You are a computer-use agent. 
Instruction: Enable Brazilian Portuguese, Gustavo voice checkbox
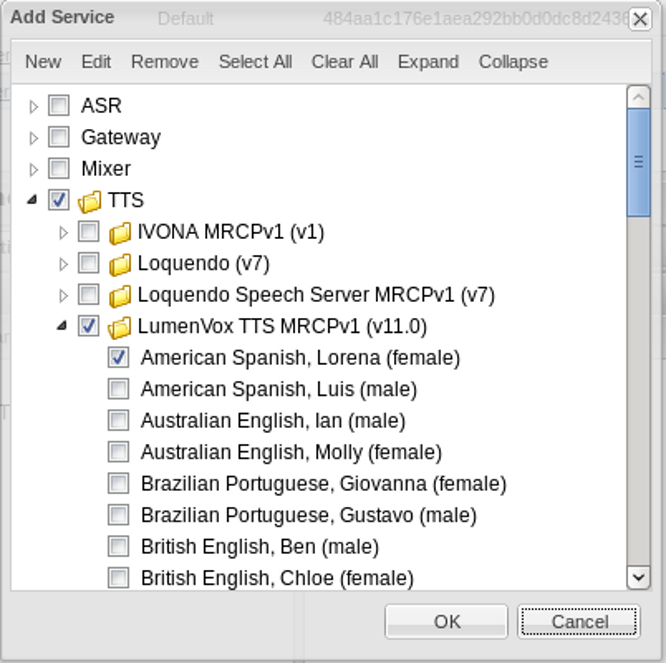[x=119, y=514]
